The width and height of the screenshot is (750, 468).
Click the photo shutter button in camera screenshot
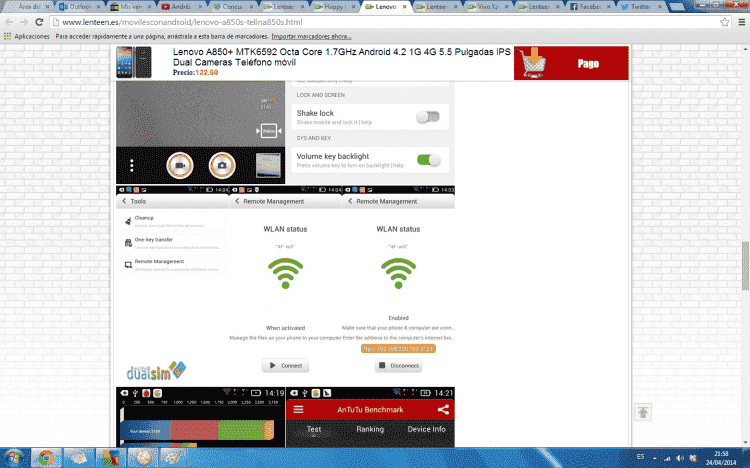[222, 166]
